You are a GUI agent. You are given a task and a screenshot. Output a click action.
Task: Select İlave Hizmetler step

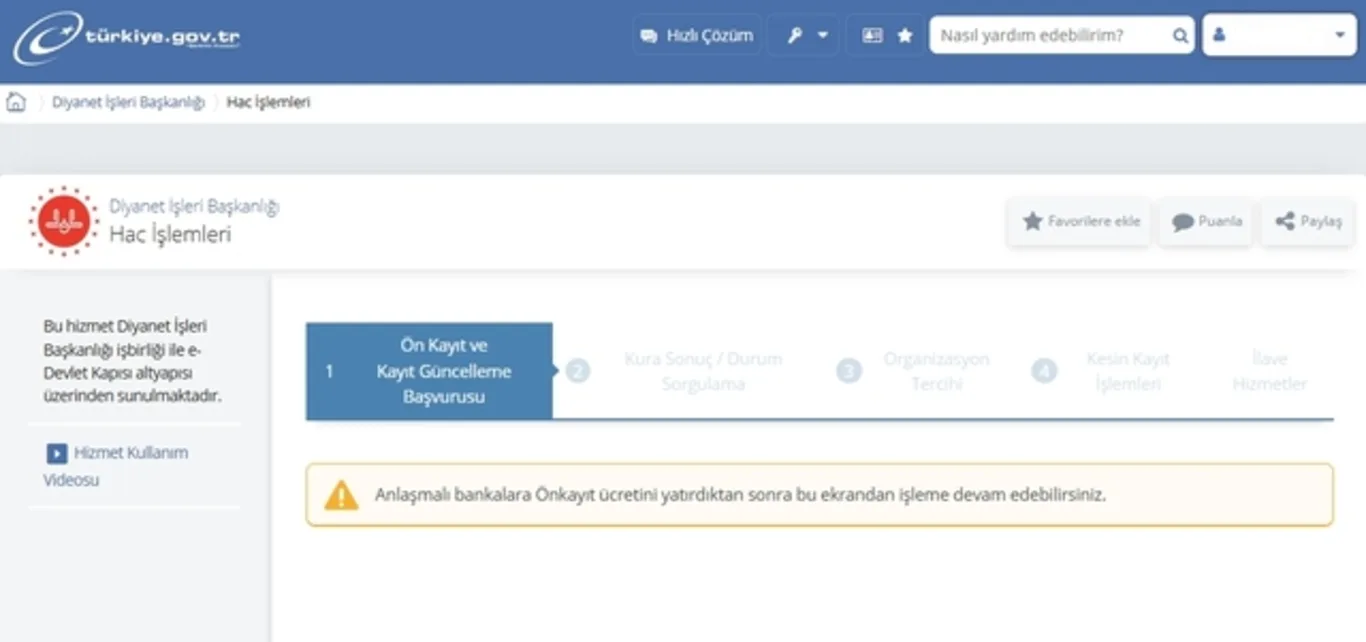1270,371
